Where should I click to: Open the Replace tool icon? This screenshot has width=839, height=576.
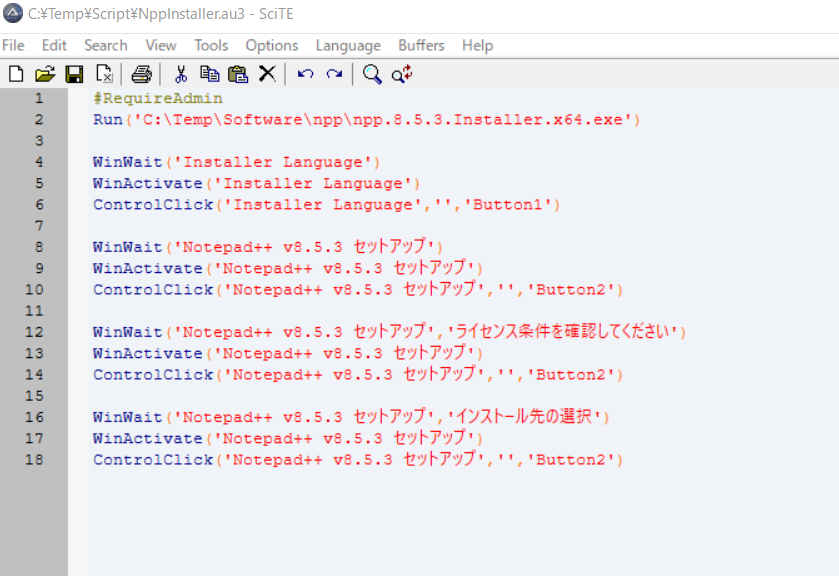point(402,74)
